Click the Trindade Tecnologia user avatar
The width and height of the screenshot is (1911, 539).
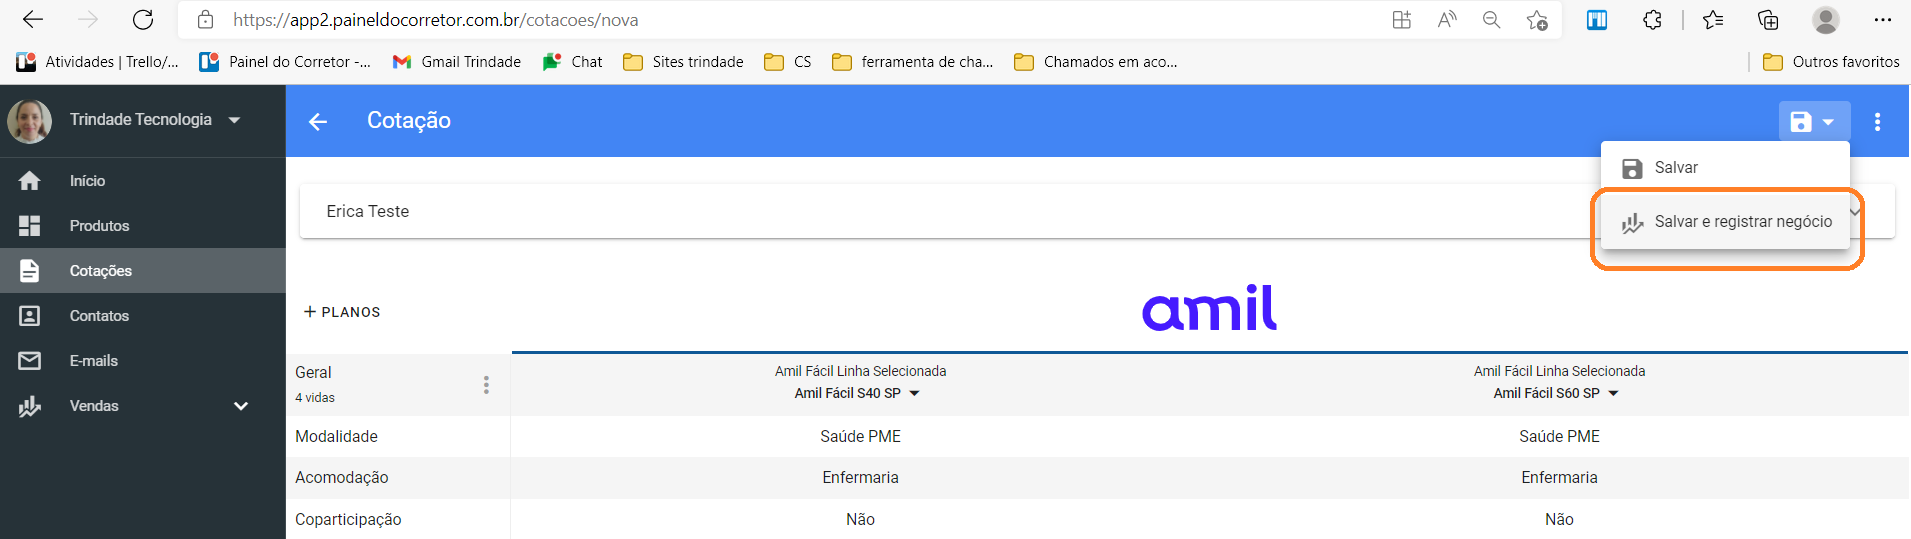click(29, 121)
